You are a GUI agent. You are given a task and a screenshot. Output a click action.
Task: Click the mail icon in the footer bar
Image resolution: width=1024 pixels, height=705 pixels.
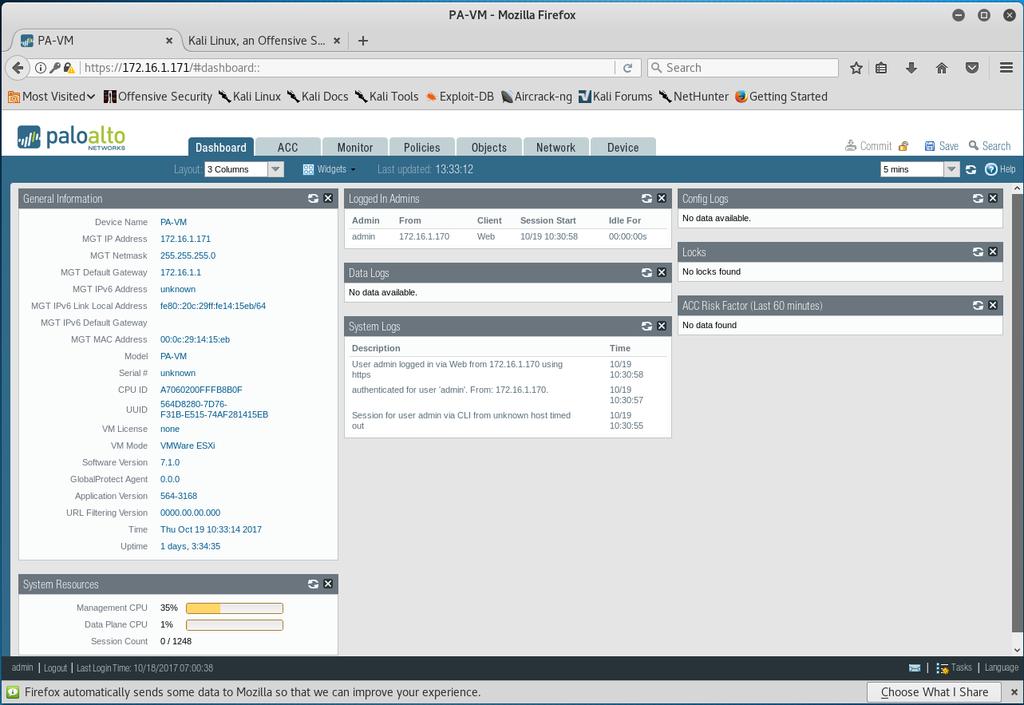click(x=914, y=668)
